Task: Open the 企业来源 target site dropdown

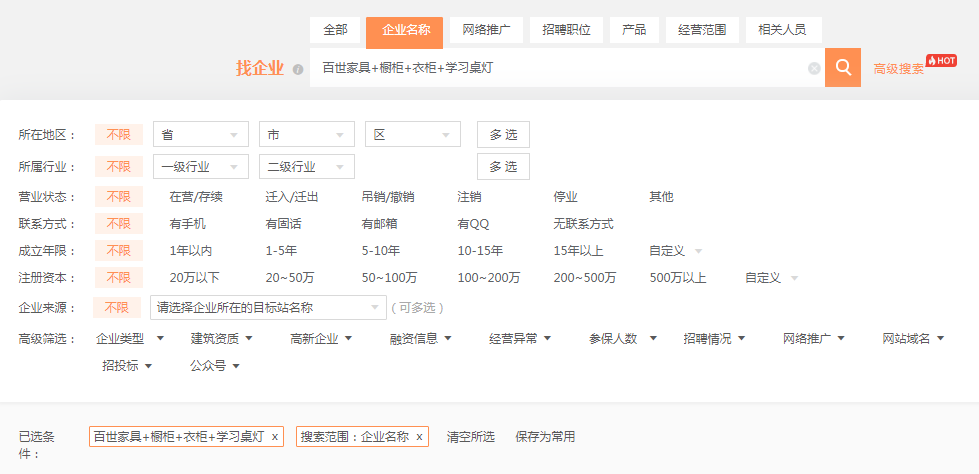Action: pyautogui.click(x=267, y=307)
